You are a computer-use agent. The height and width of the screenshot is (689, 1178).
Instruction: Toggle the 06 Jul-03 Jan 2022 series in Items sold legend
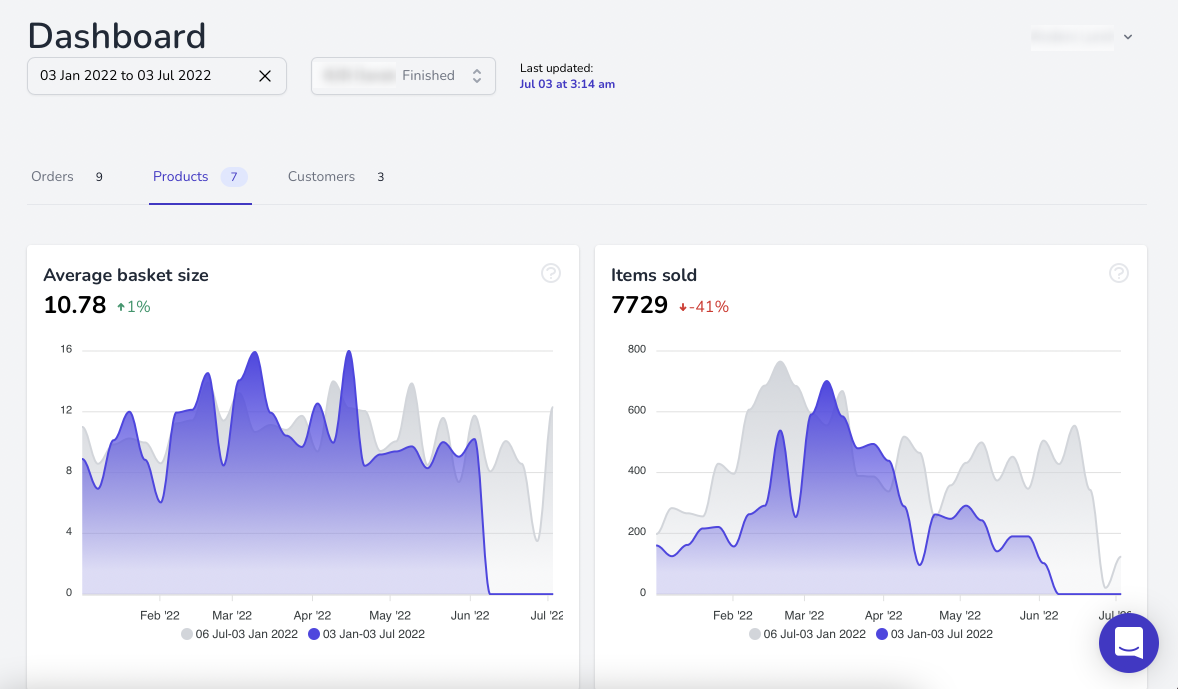[x=807, y=634]
